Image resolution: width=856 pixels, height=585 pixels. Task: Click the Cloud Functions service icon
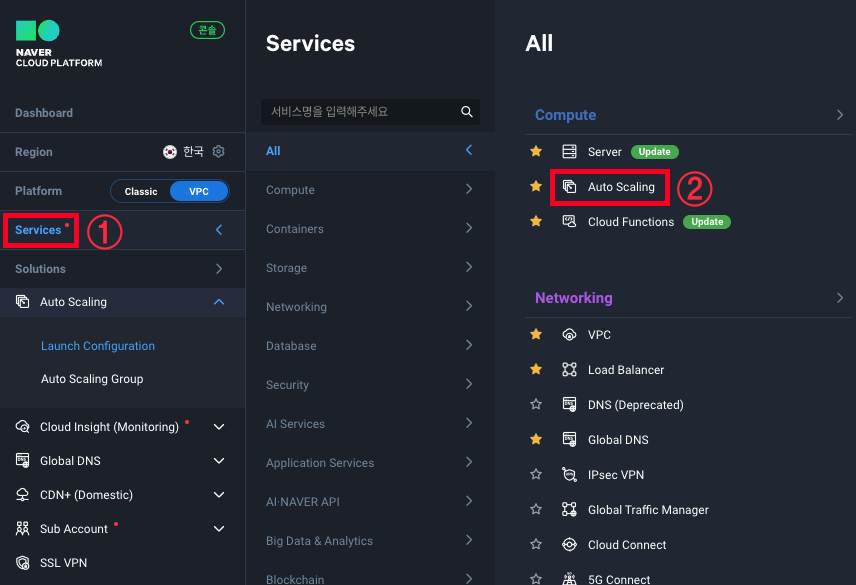pos(569,222)
